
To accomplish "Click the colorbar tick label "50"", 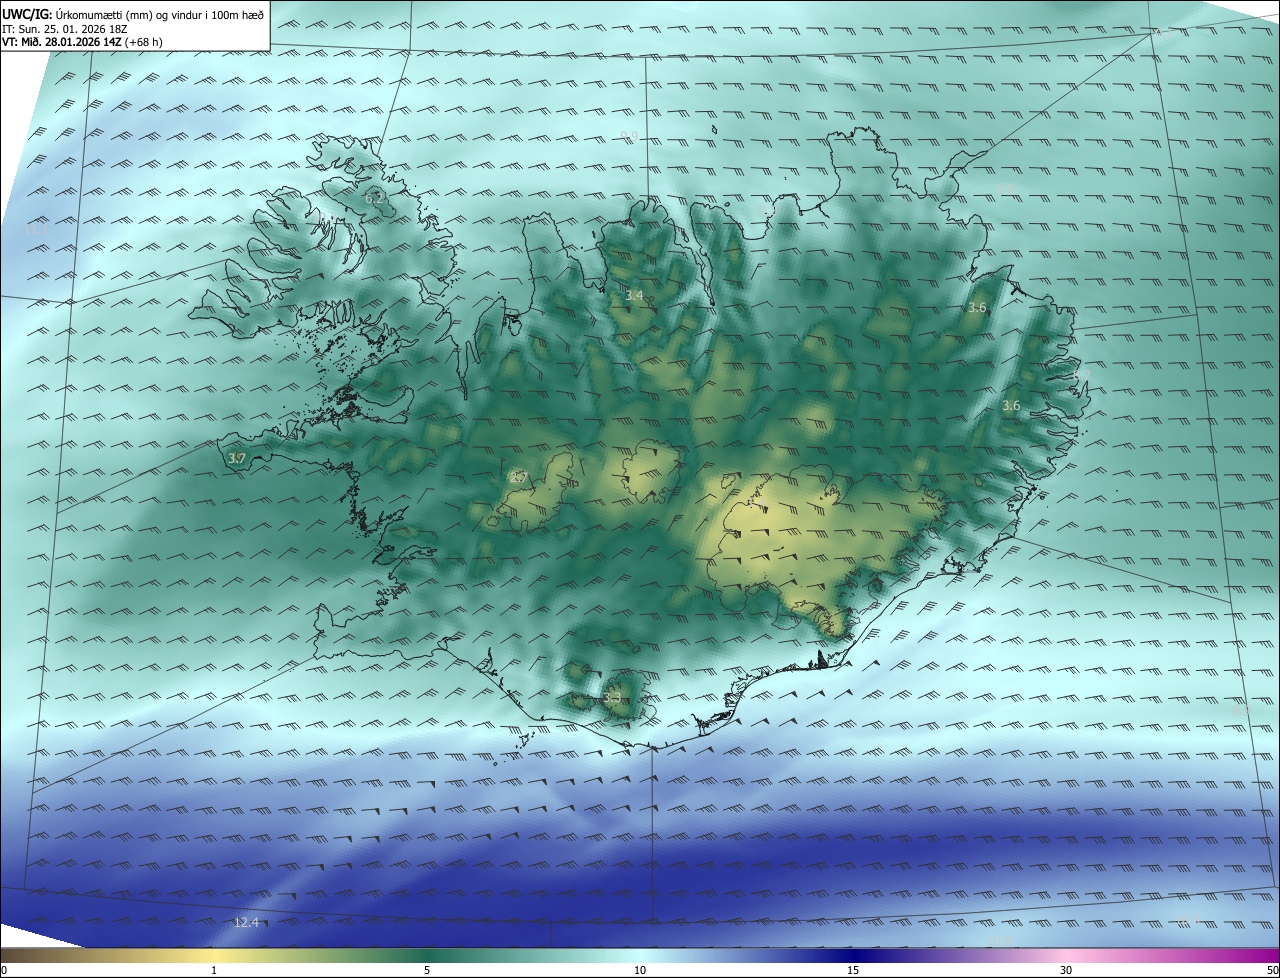I will 1272,970.
